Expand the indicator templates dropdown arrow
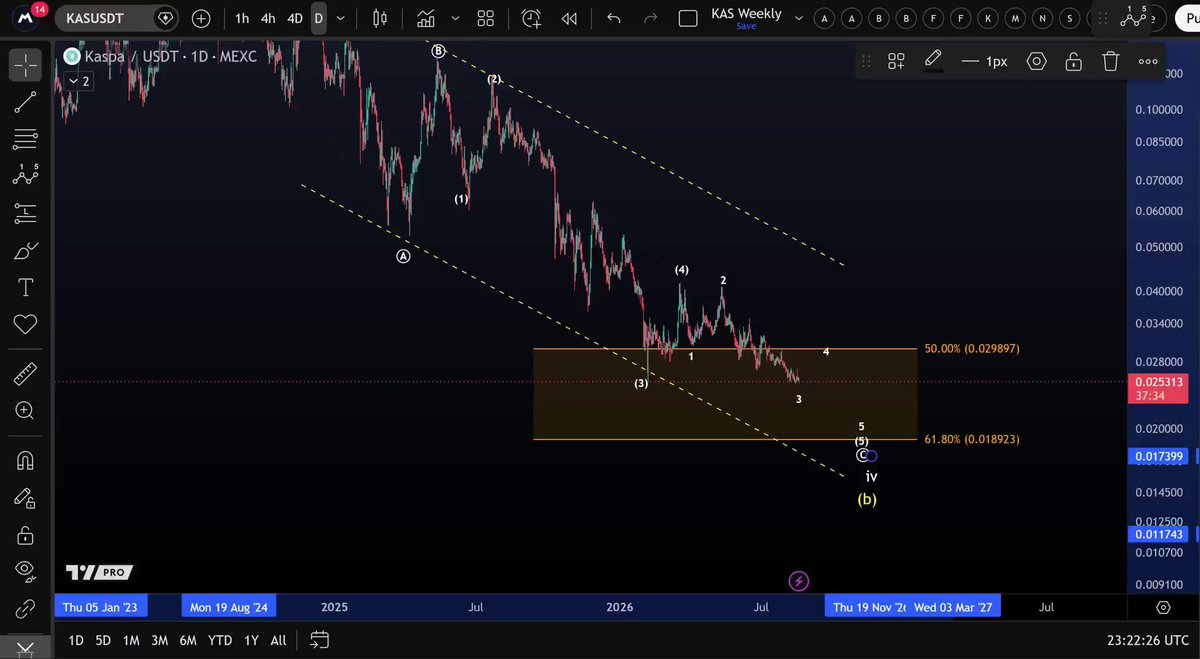 (454, 18)
